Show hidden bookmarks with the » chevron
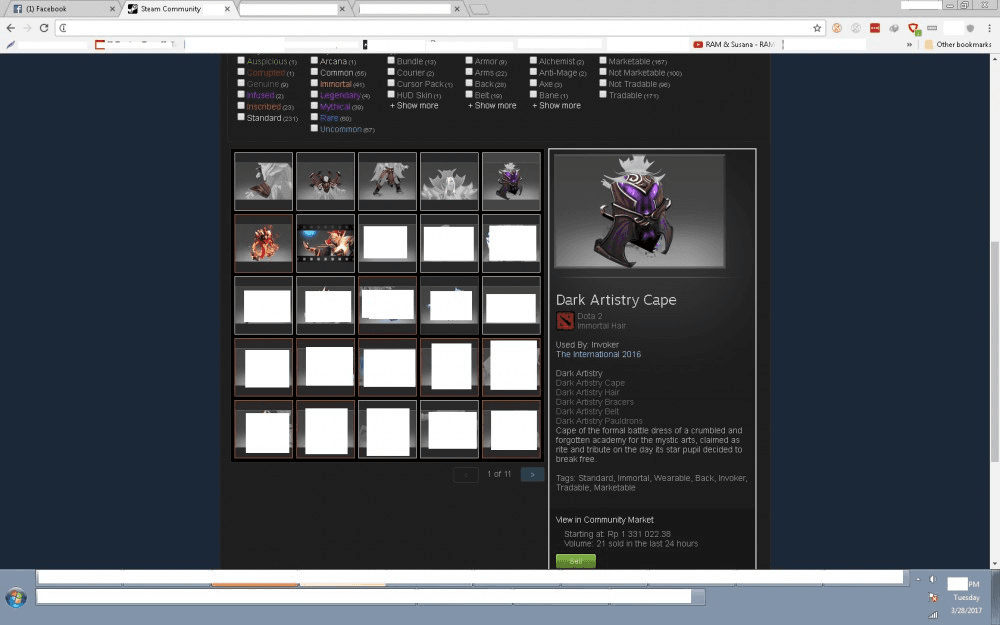This screenshot has width=1000, height=625. tap(909, 45)
